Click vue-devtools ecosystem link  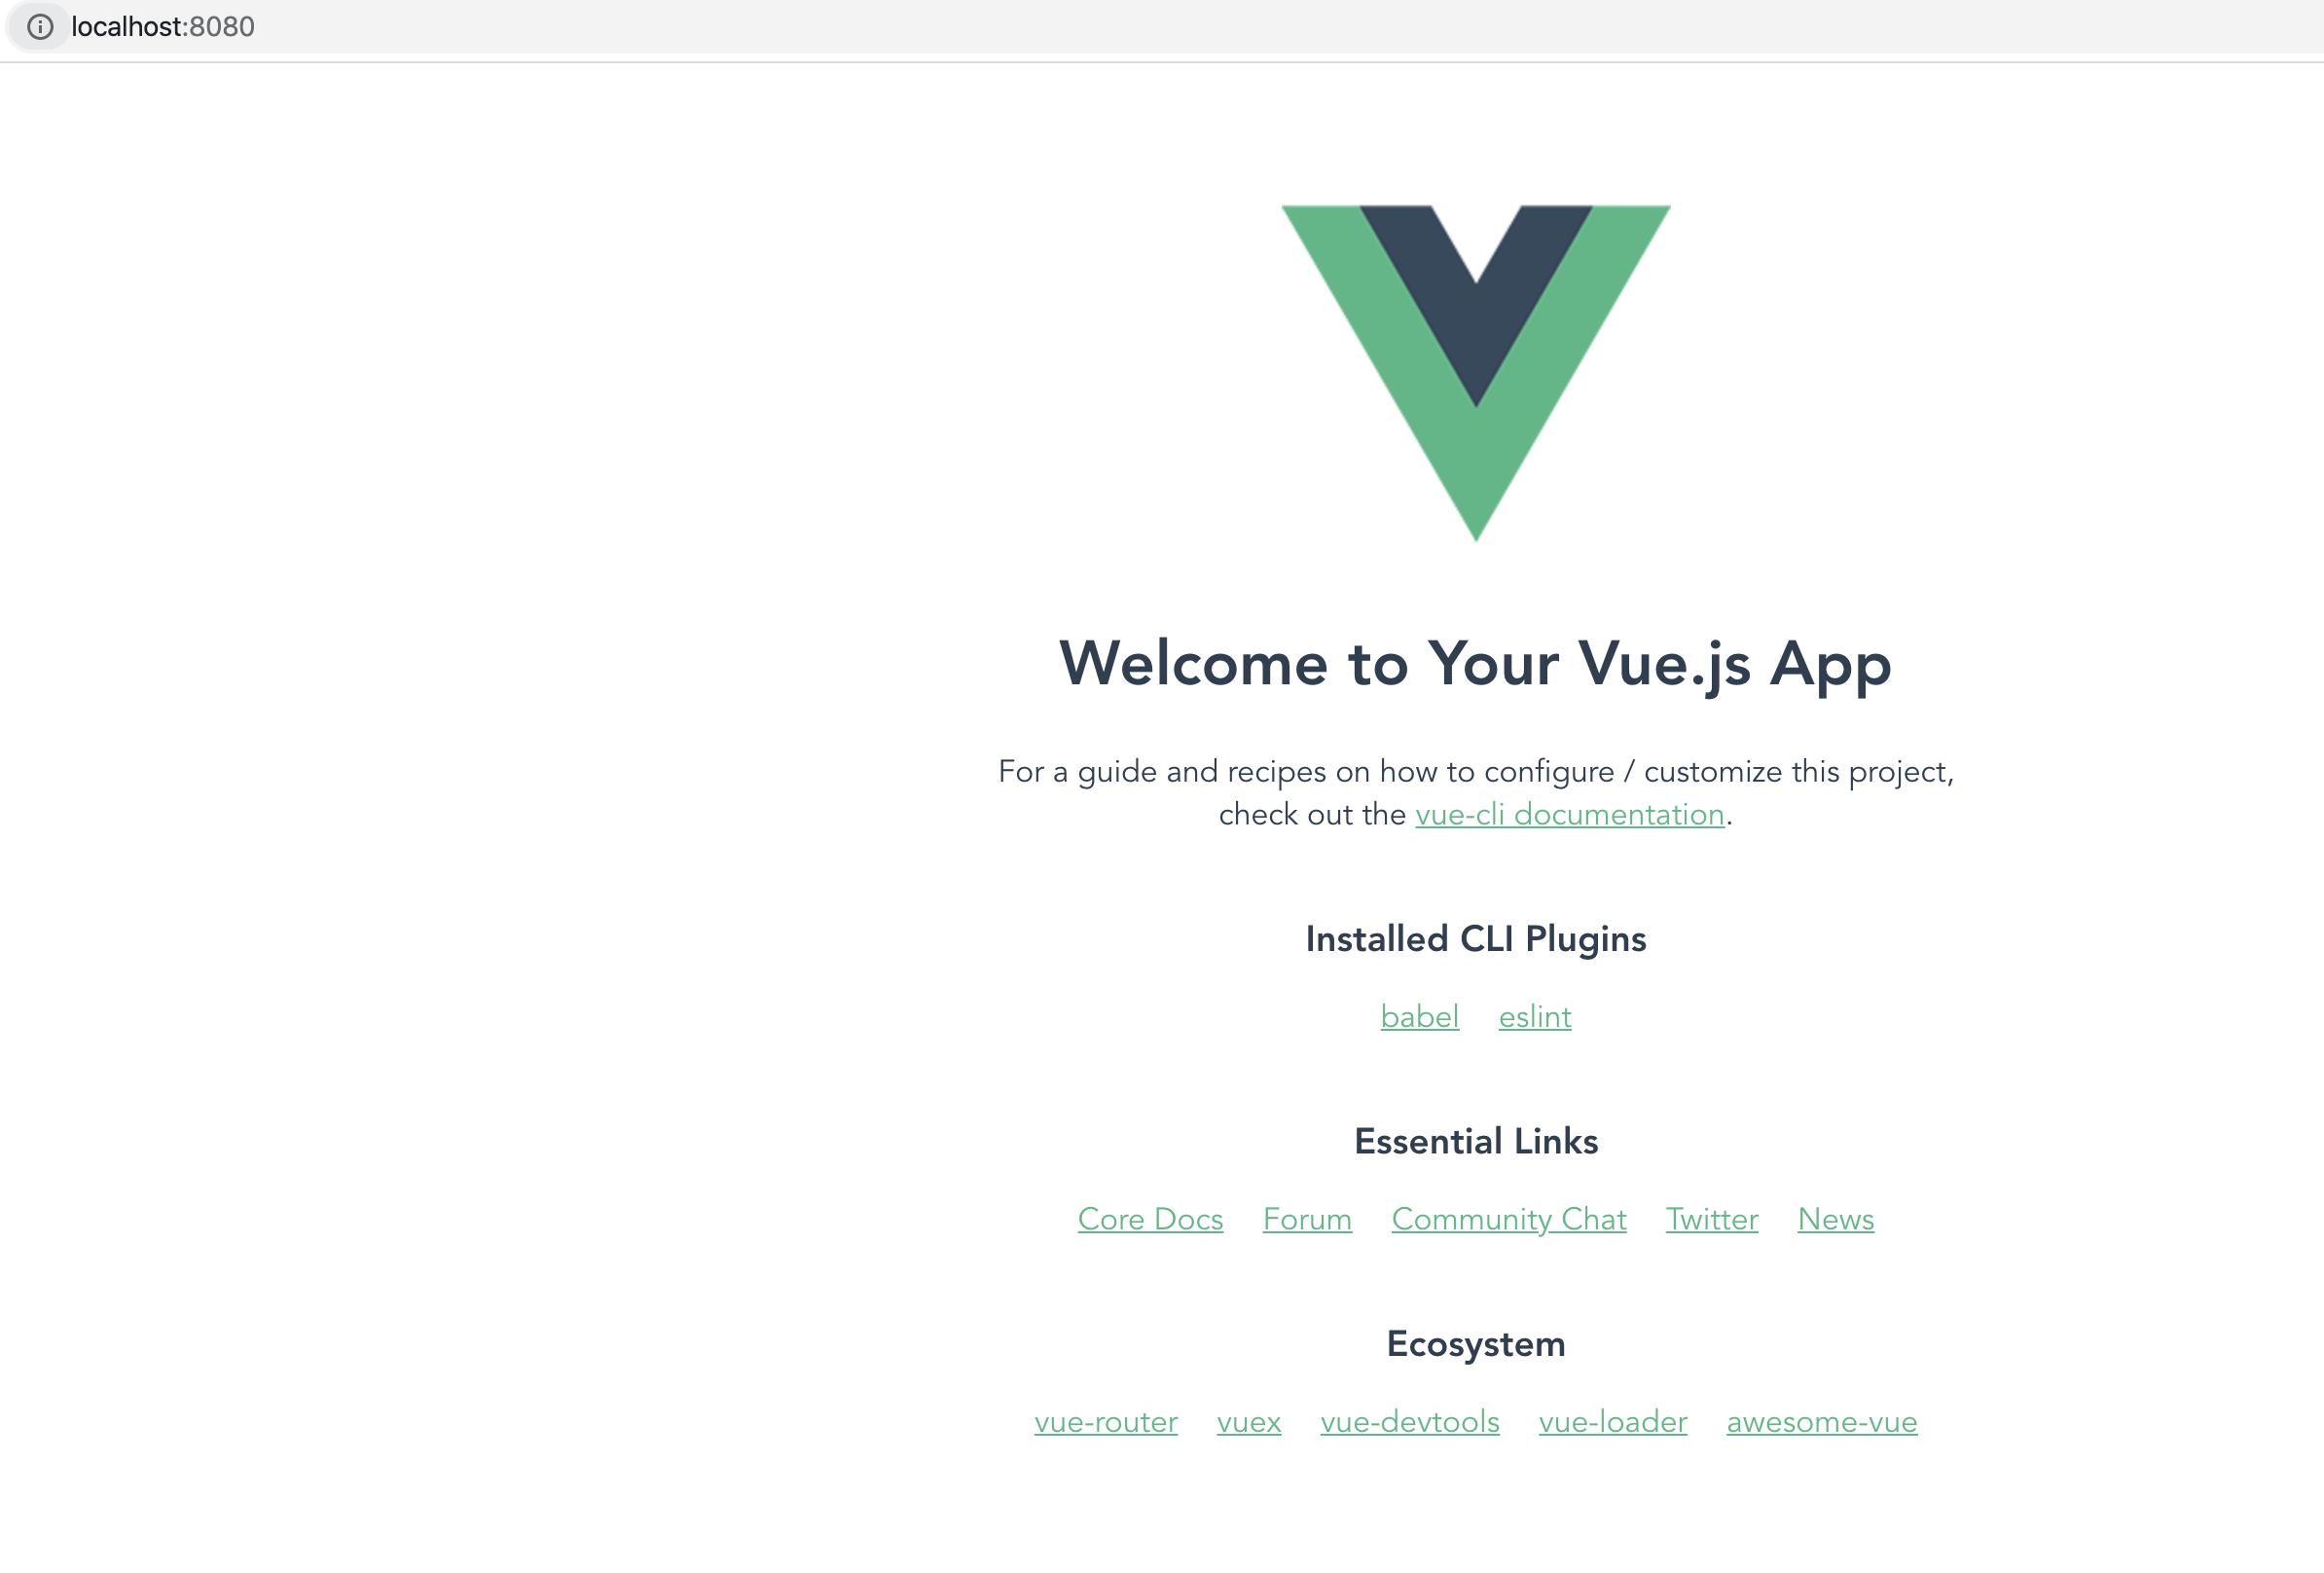tap(1409, 1422)
